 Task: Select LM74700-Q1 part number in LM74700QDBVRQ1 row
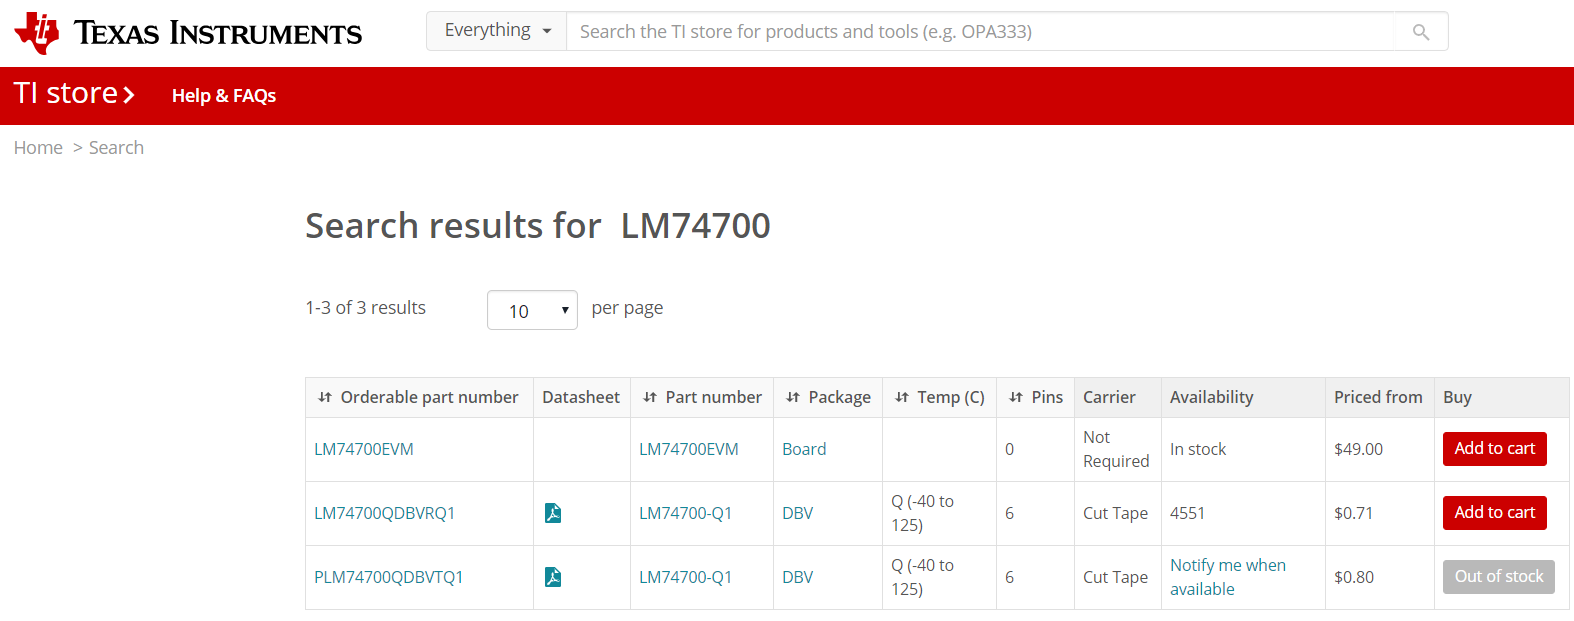pos(686,513)
